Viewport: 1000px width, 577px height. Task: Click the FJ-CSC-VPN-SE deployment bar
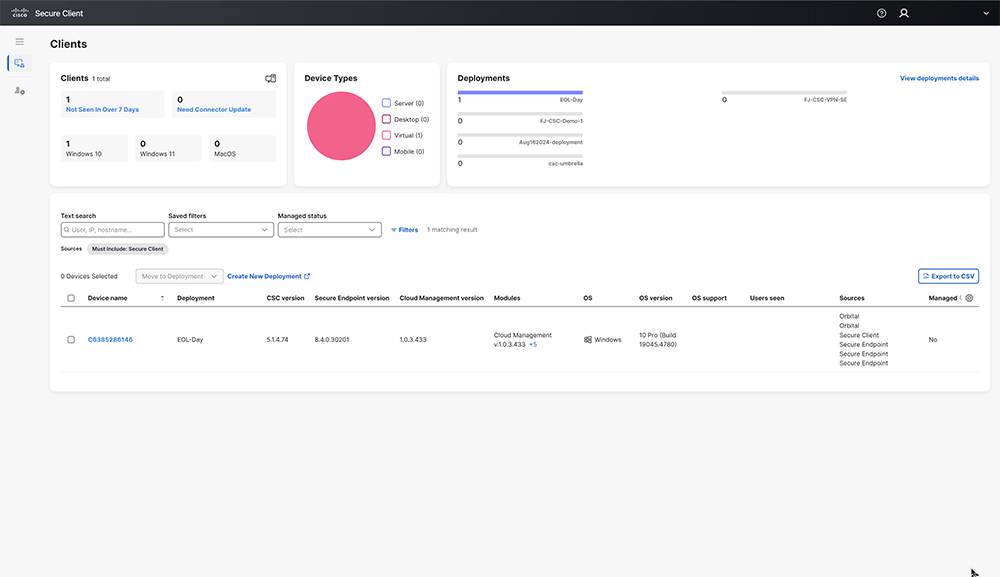(784, 92)
